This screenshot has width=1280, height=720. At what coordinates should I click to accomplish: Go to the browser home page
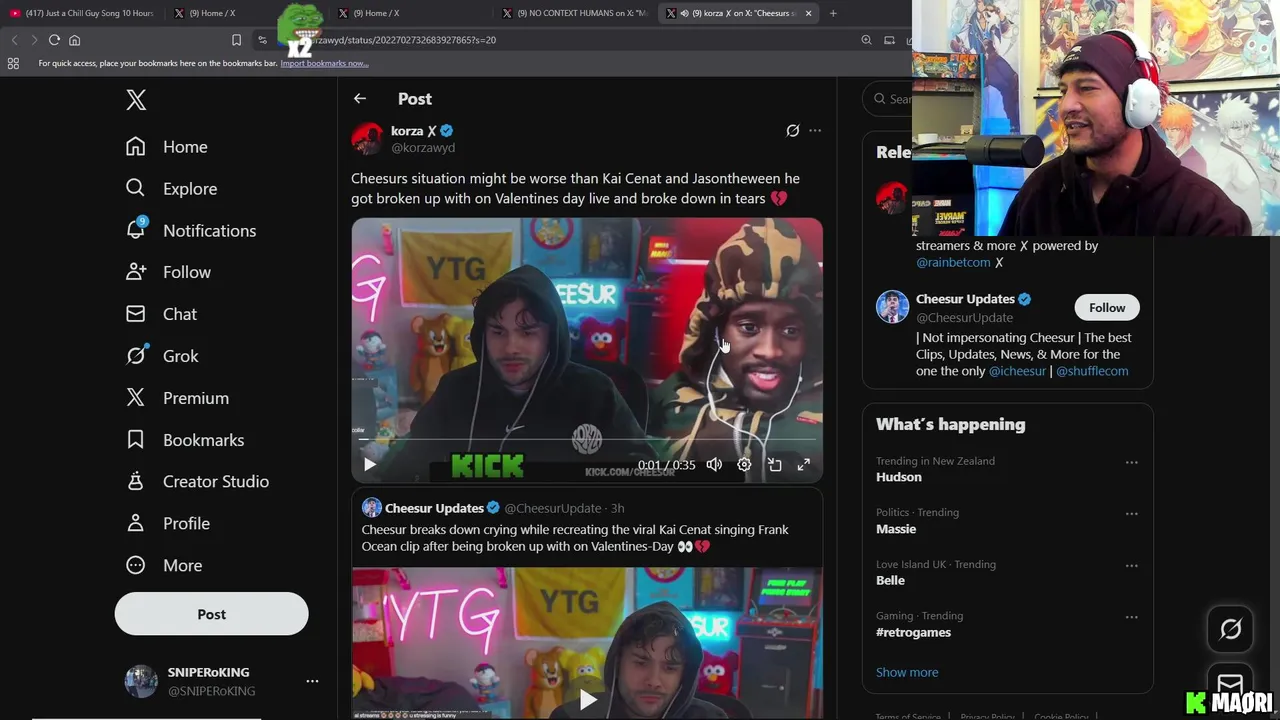(x=74, y=40)
